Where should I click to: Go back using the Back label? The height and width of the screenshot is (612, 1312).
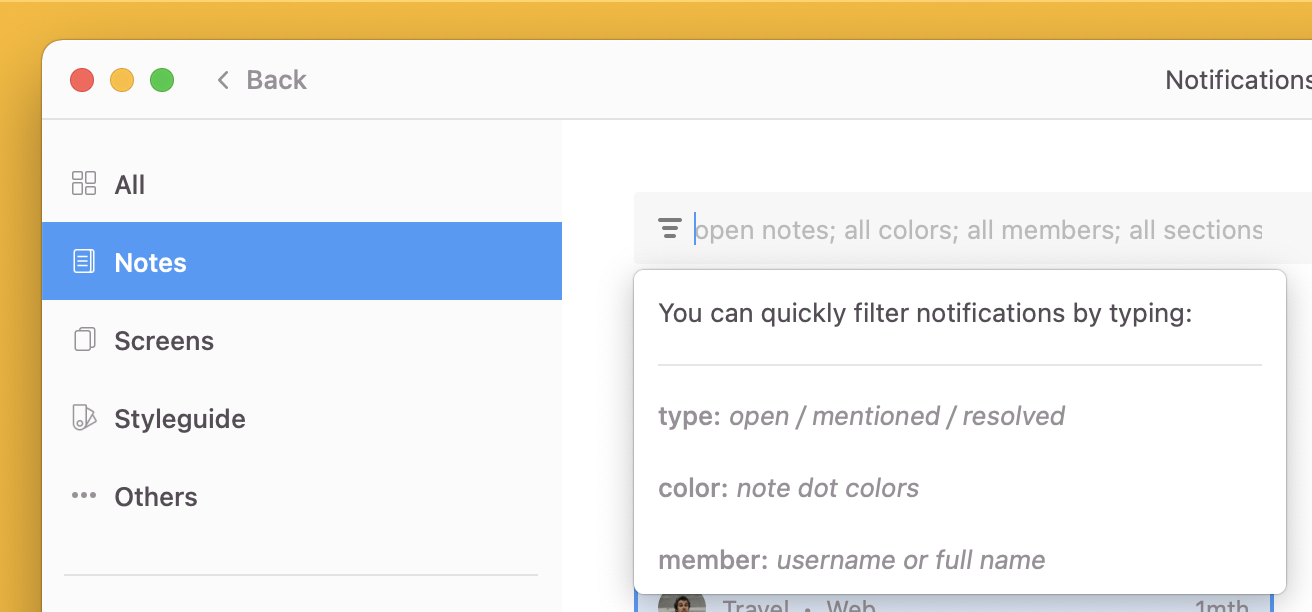click(x=276, y=80)
